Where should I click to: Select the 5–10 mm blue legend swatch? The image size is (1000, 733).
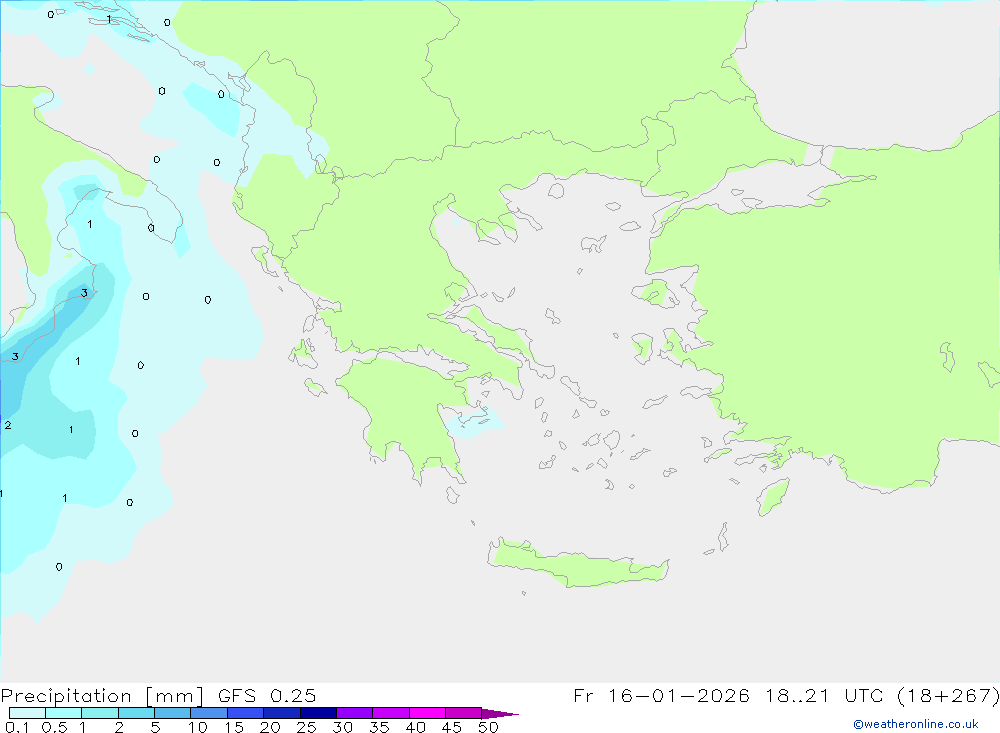(173, 713)
